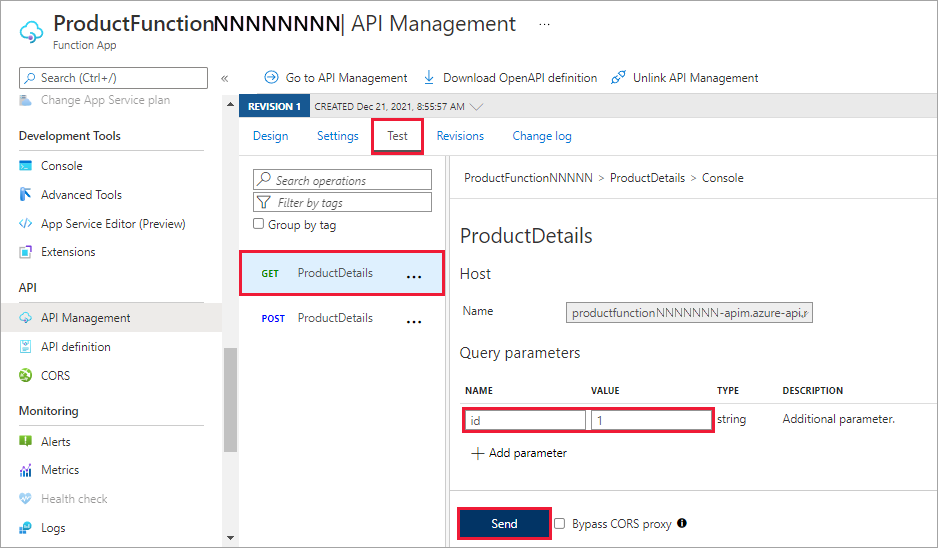This screenshot has width=938, height=548.
Task: Click the App Service Editor code icon
Action: [x=25, y=223]
